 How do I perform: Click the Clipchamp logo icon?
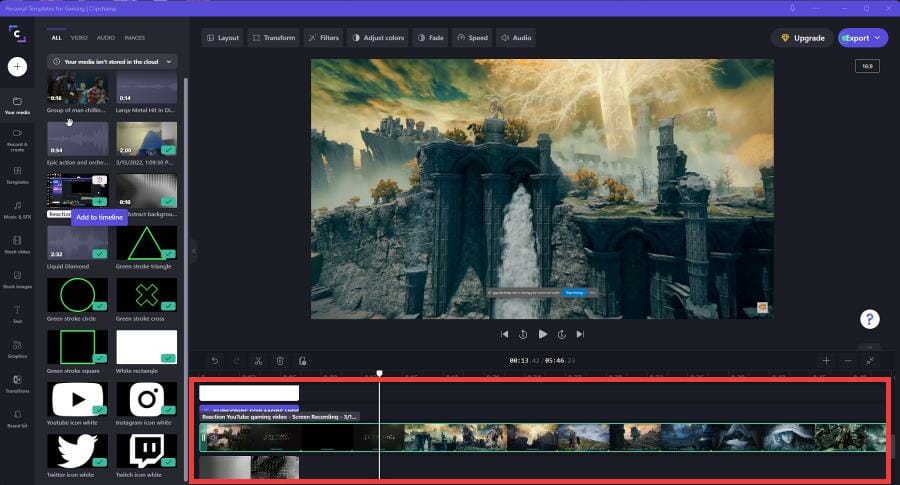17,34
